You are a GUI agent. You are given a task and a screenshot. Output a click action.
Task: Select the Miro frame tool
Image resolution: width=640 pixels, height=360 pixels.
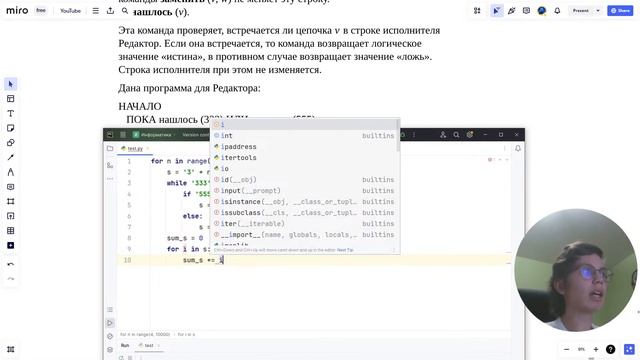pos(11,202)
